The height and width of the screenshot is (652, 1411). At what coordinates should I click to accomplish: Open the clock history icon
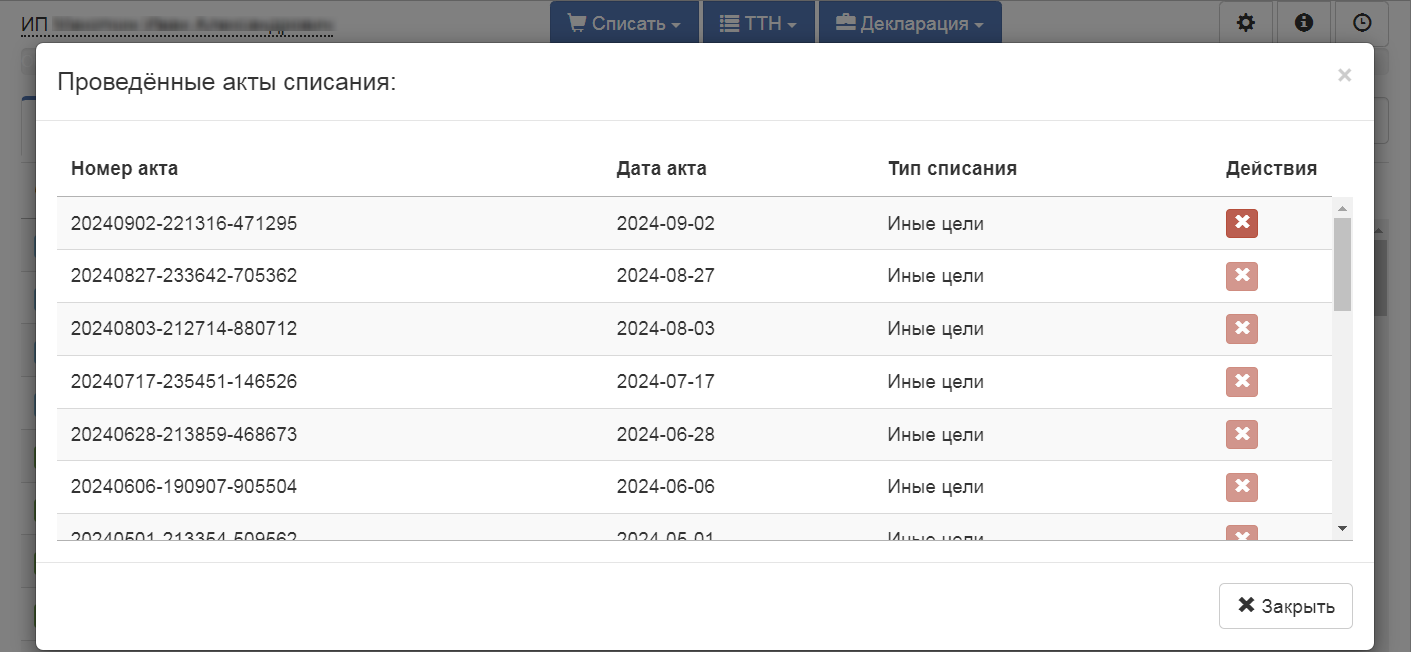tap(1361, 23)
